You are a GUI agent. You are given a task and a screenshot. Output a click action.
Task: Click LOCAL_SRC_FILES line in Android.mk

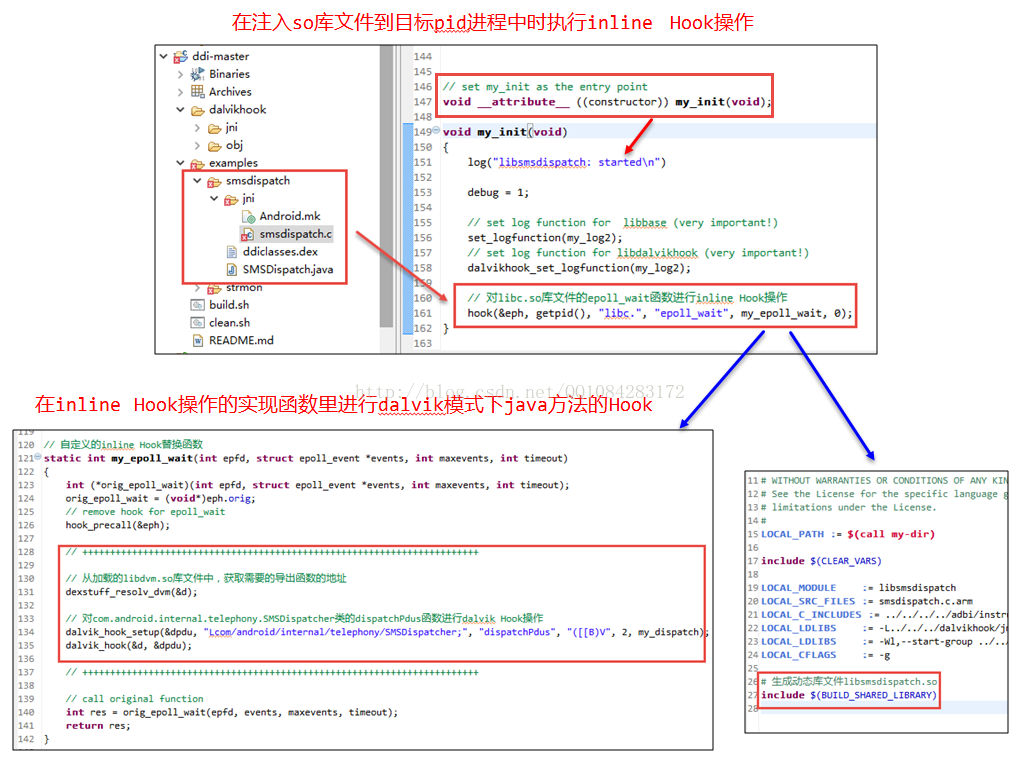(x=866, y=601)
